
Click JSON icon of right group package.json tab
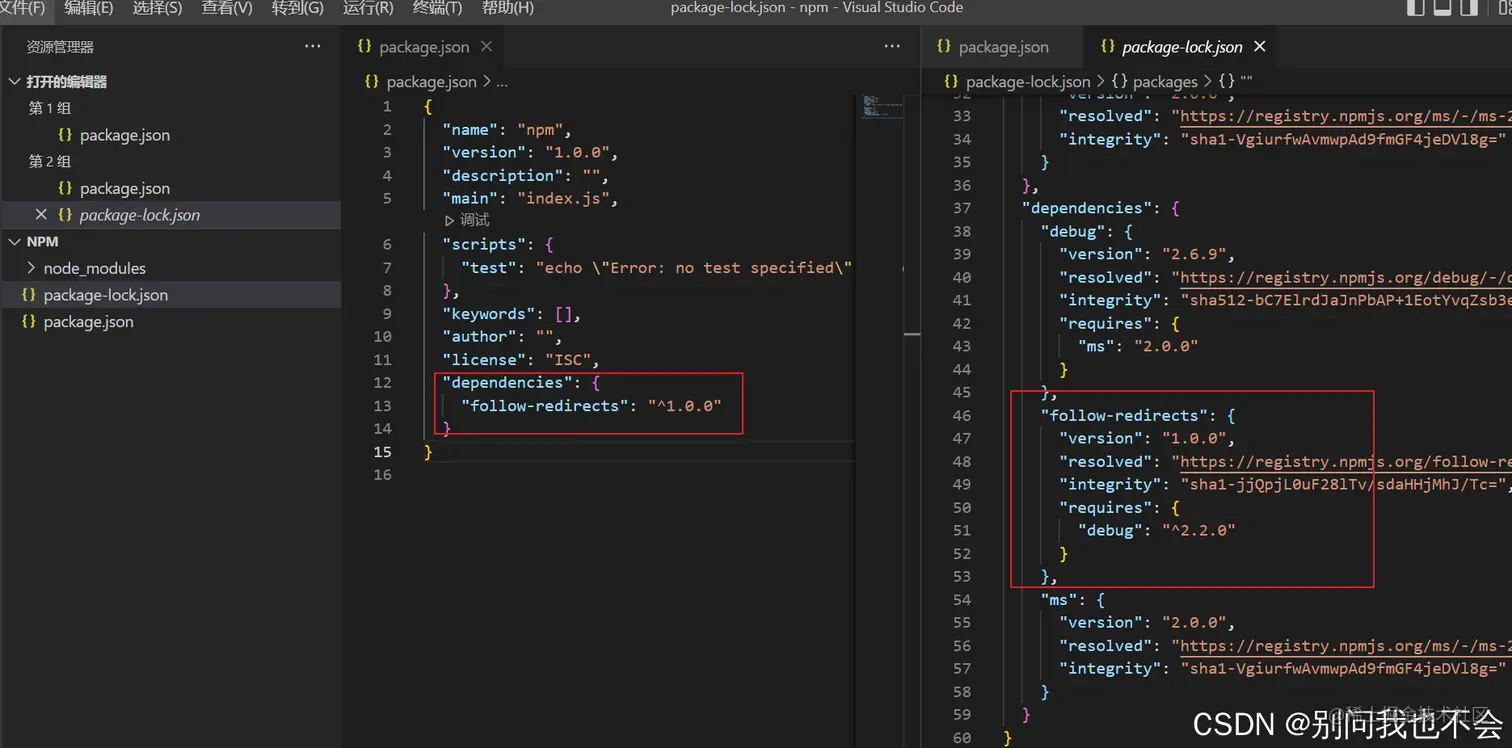click(x=943, y=47)
